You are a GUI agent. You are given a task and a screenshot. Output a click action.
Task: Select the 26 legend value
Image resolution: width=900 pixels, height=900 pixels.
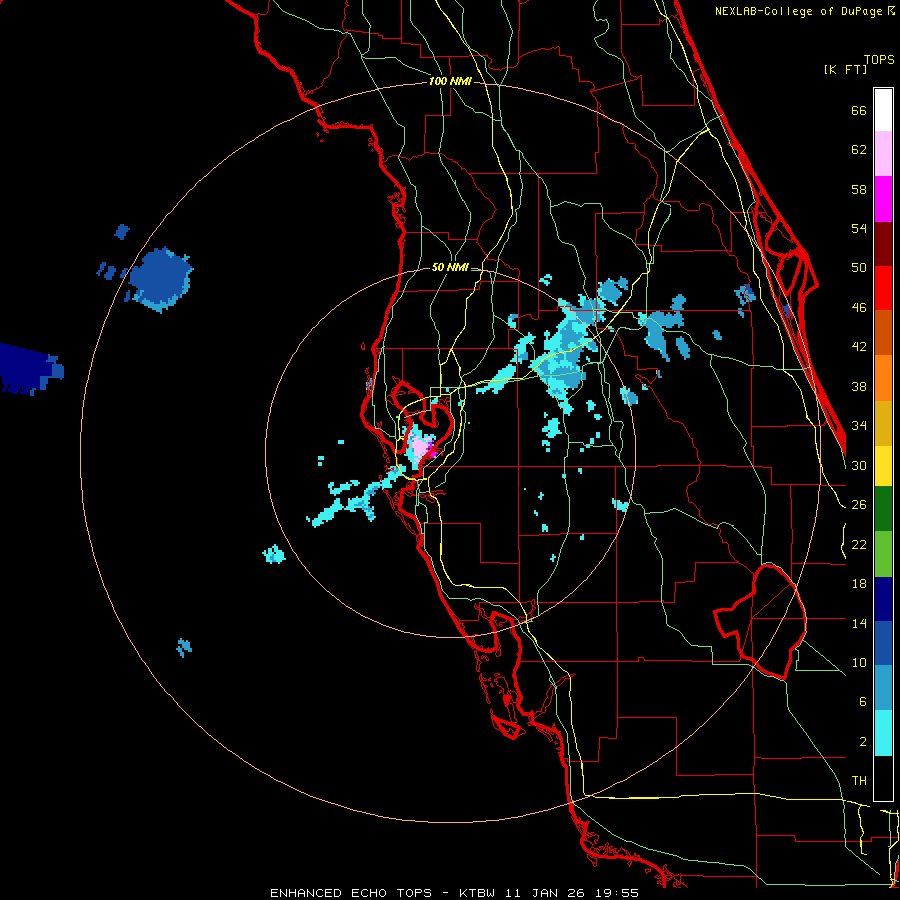[x=859, y=505]
